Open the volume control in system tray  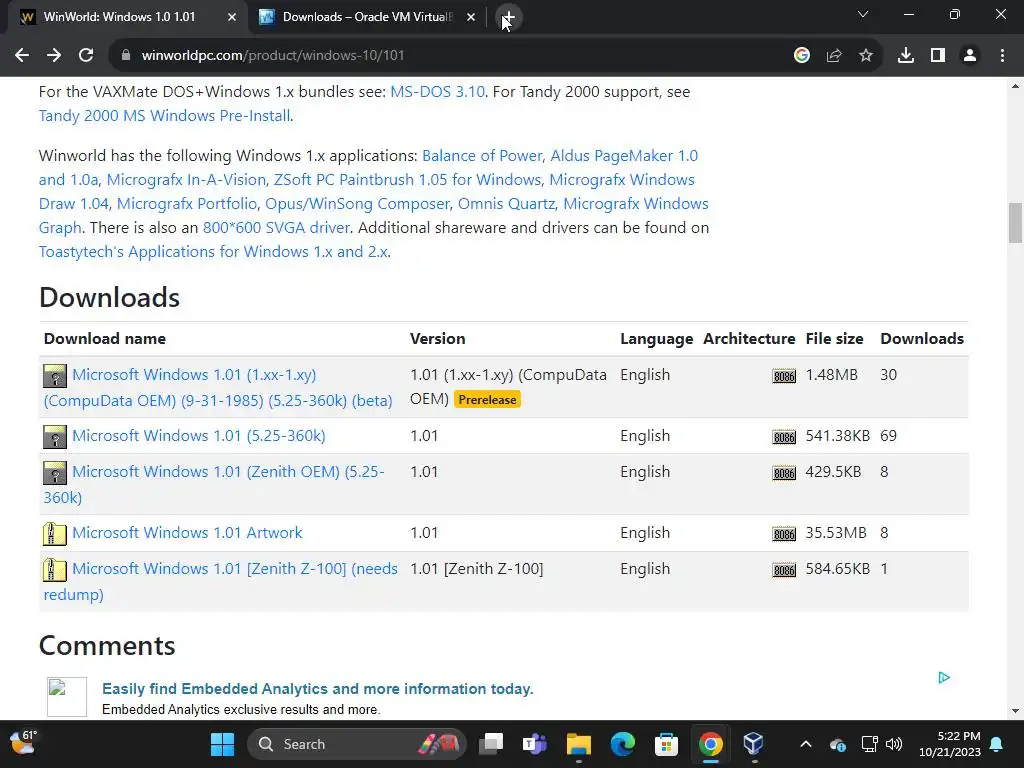[894, 744]
